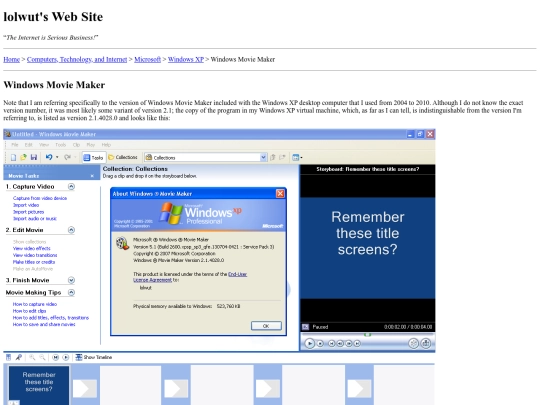The height and width of the screenshot is (405, 540).
Task: Click the Play button in preview monitor
Action: [x=310, y=343]
